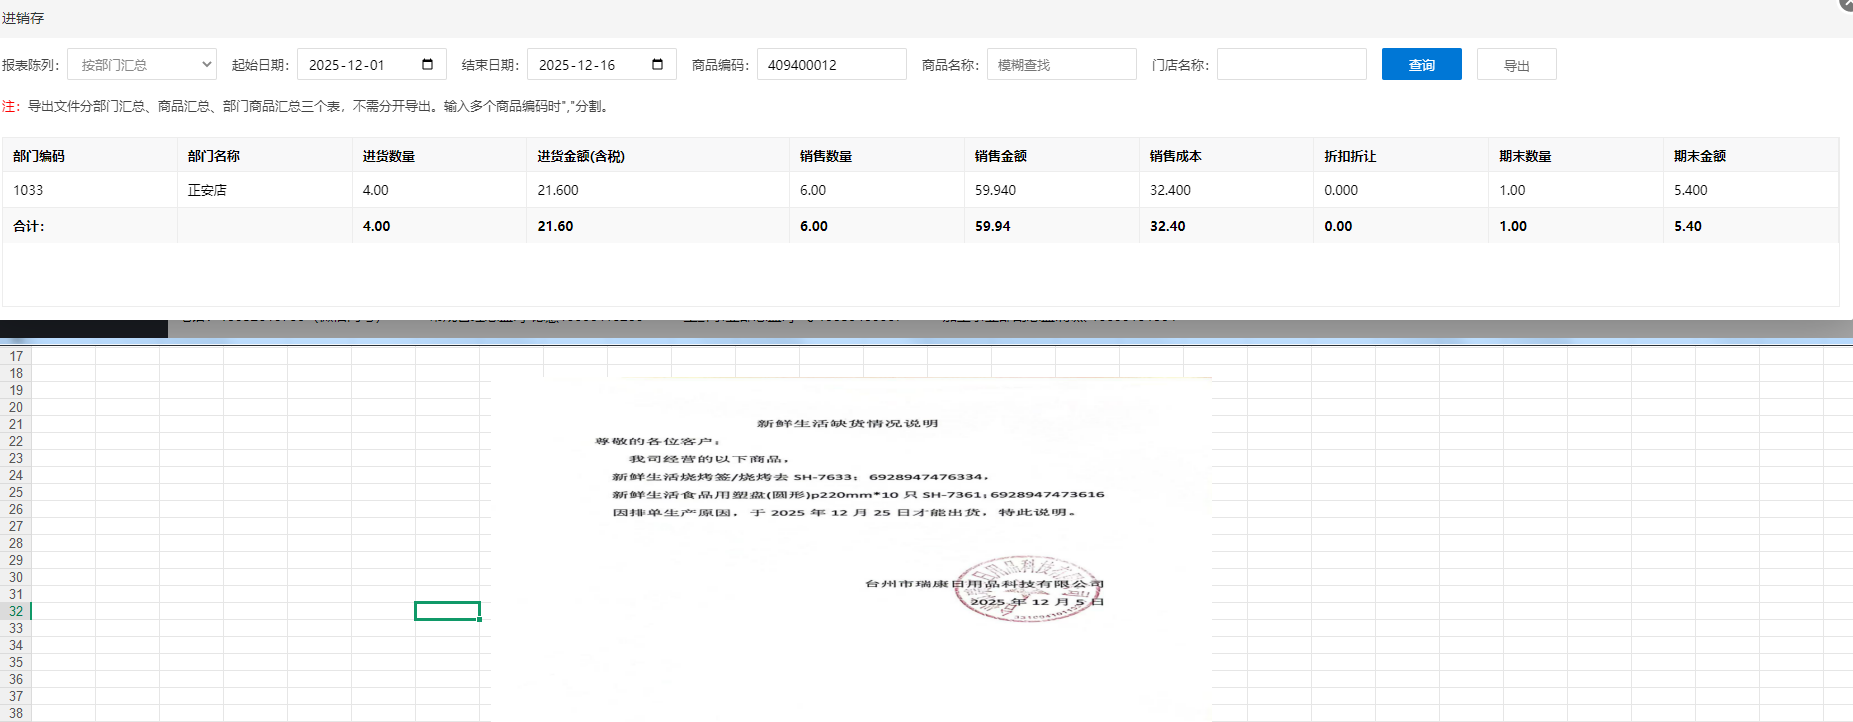Click the 起始日期 date text 2025-12-01
Image resolution: width=1853 pixels, height=722 pixels.
click(347, 65)
